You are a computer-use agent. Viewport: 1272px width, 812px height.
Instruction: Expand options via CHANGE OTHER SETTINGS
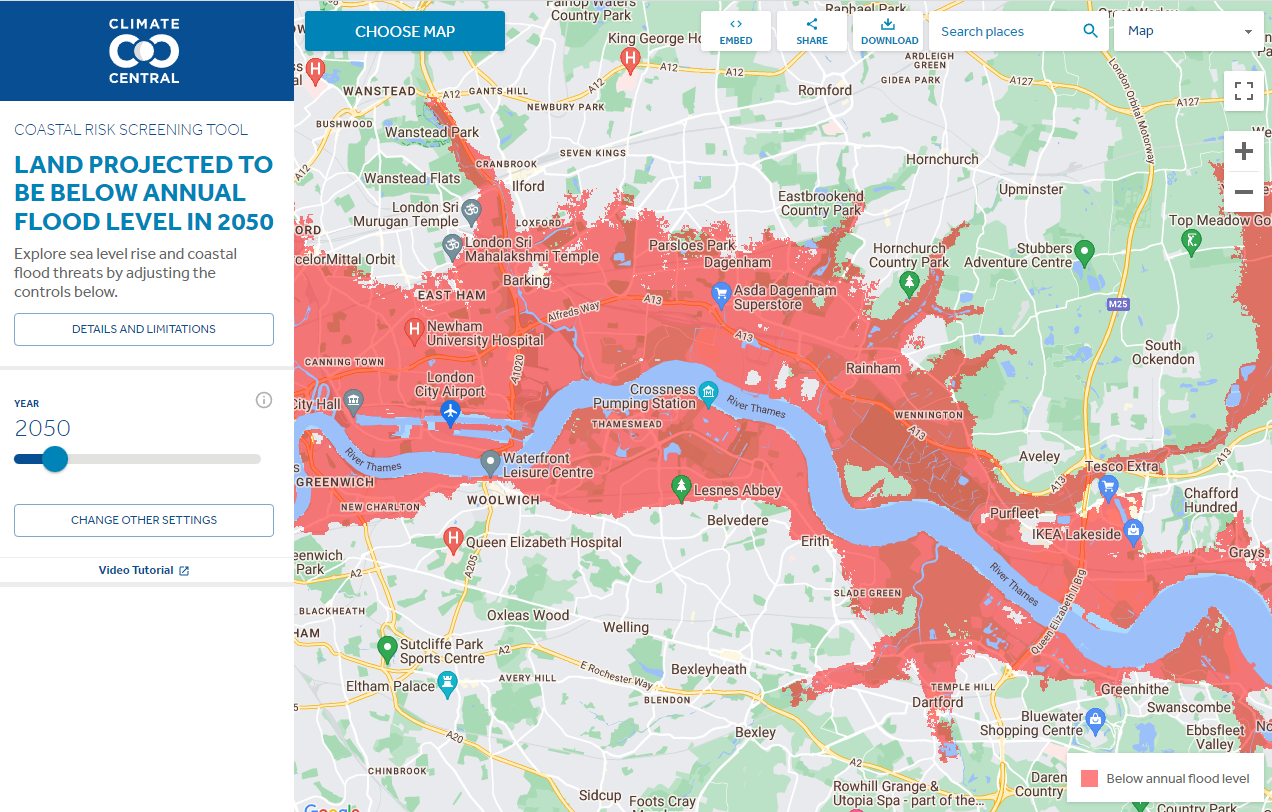click(143, 520)
